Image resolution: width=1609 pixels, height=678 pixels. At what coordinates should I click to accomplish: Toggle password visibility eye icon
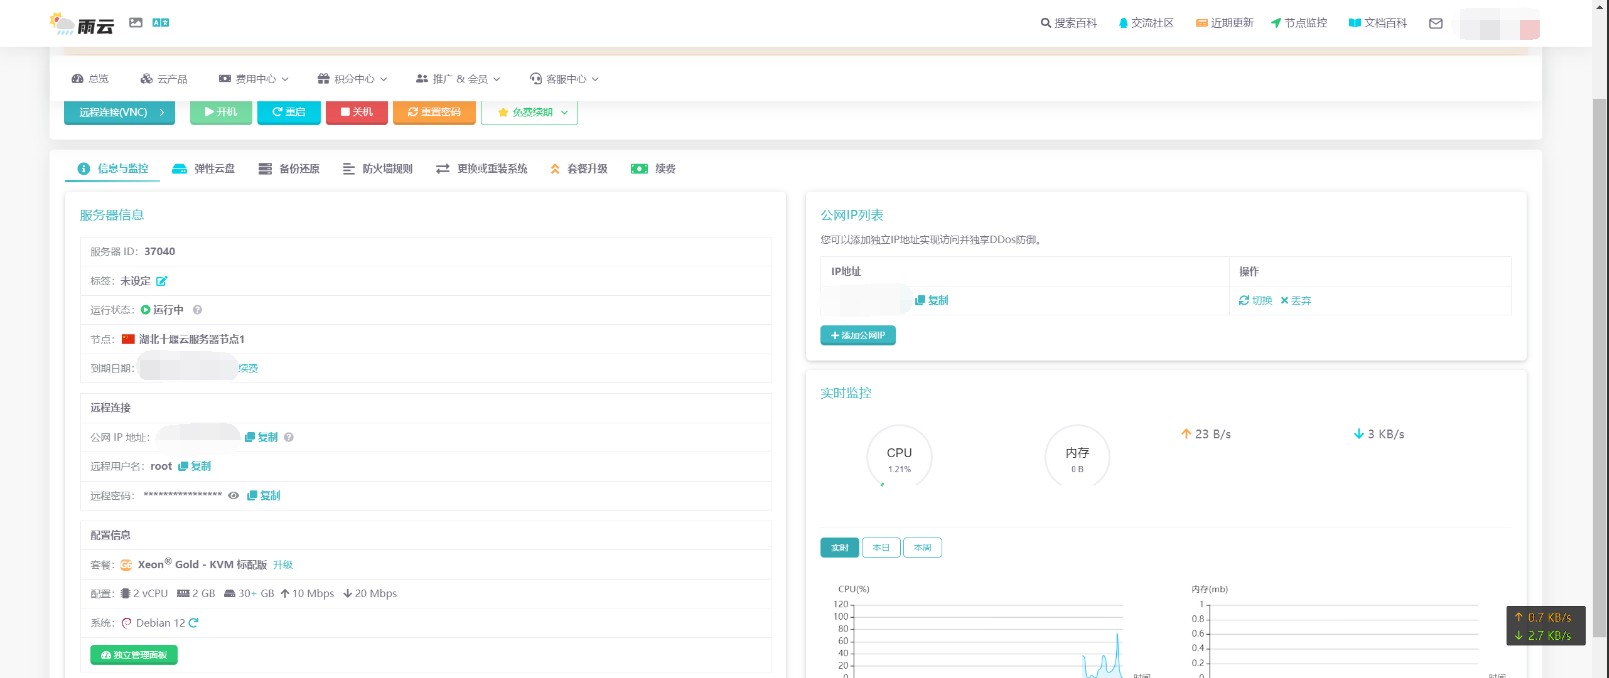click(x=234, y=496)
